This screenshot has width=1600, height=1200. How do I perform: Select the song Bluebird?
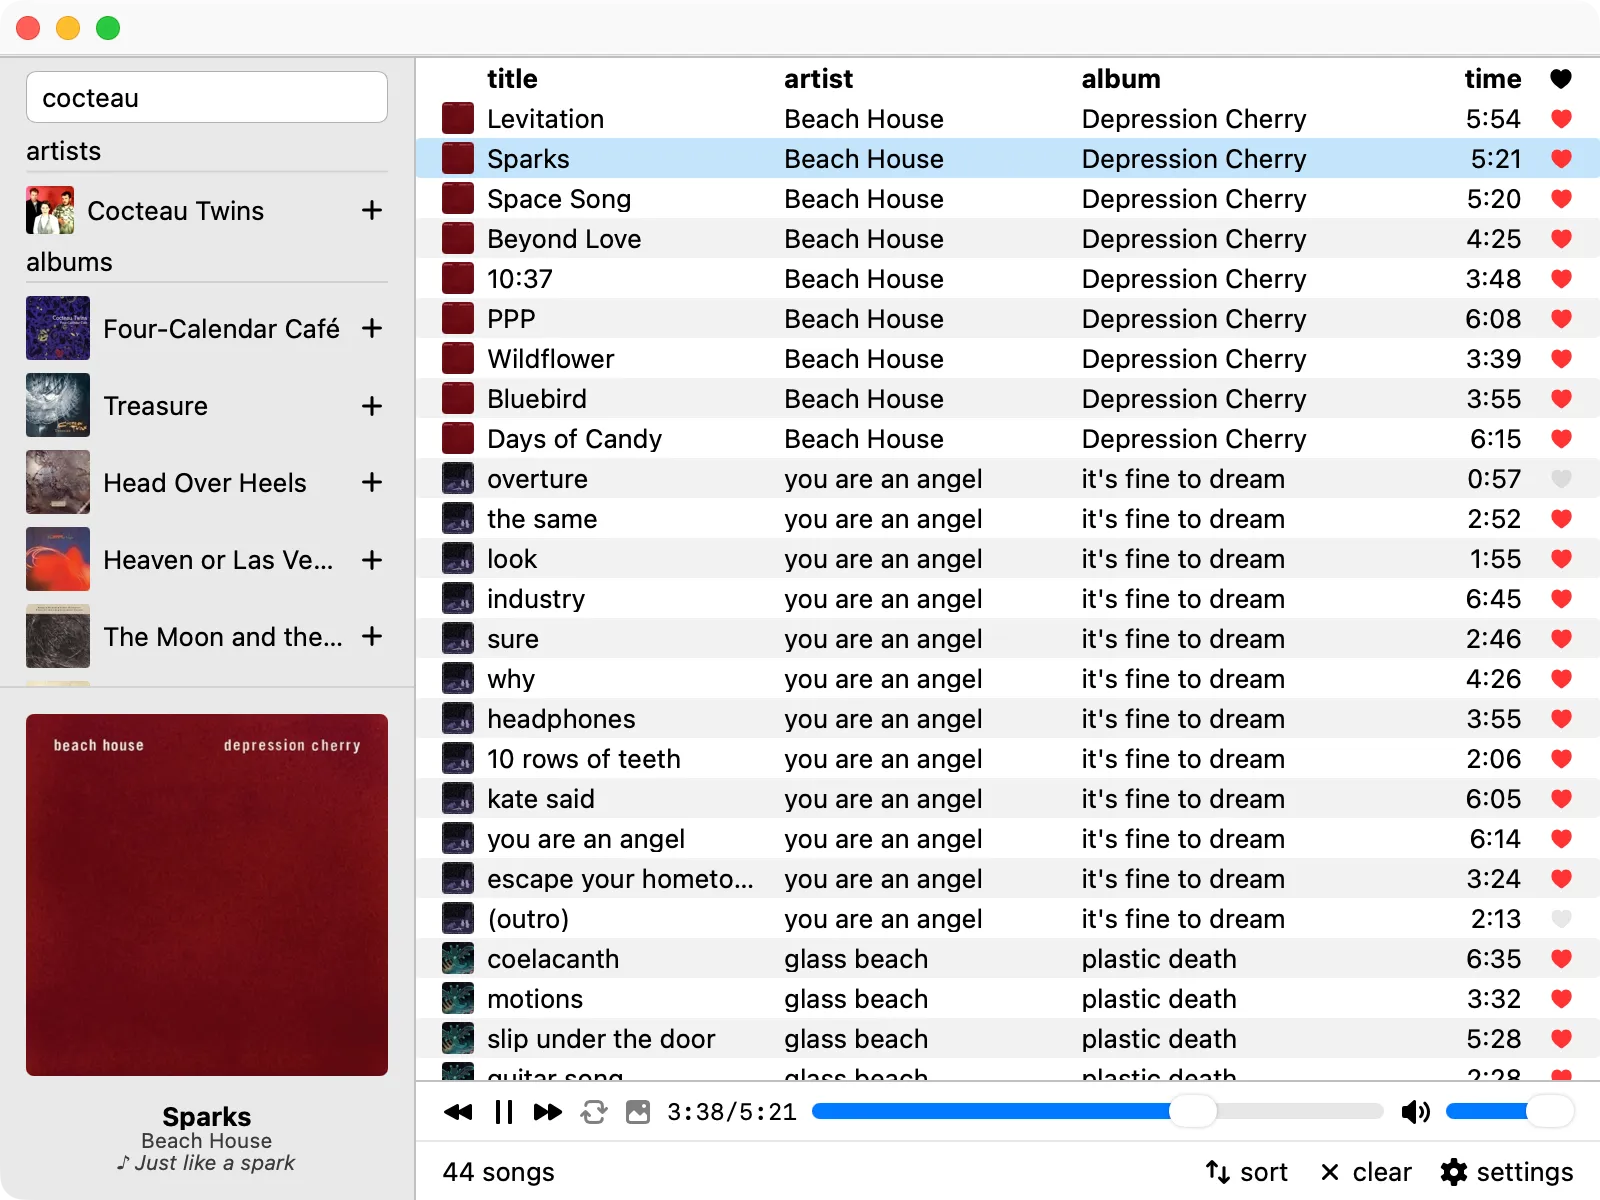(1008, 398)
